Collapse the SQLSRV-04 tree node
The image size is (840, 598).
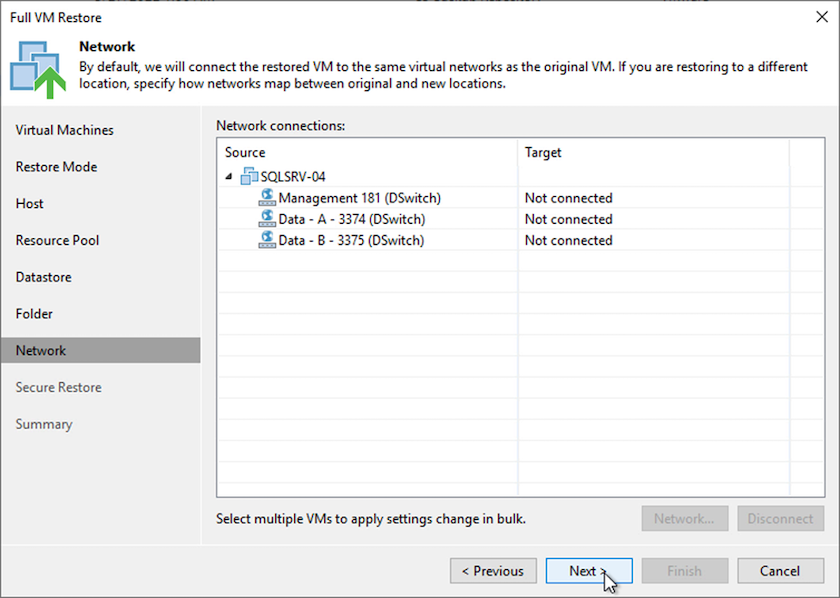[x=229, y=177]
